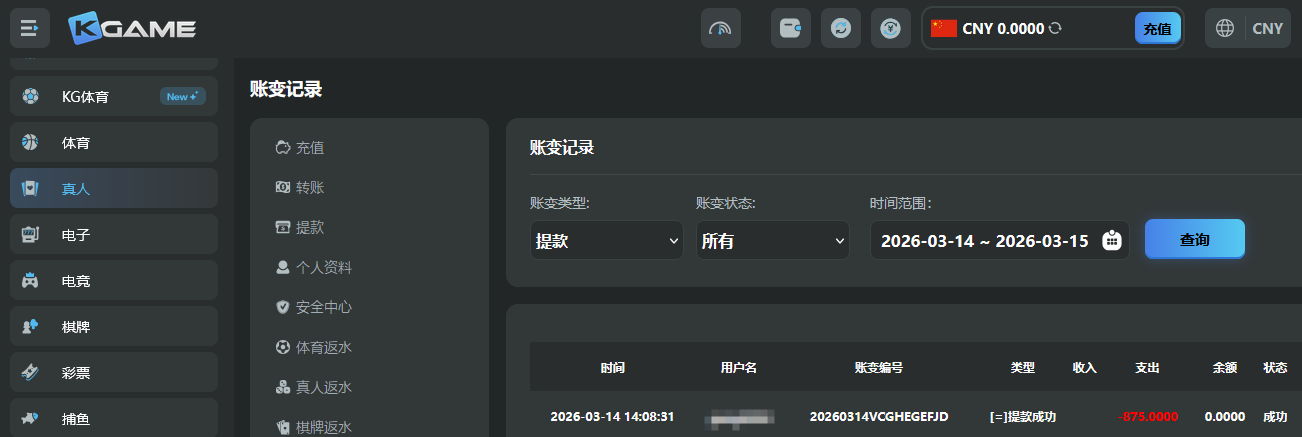
Task: Open the CNY currency selector at top right
Action: [x=1267, y=28]
